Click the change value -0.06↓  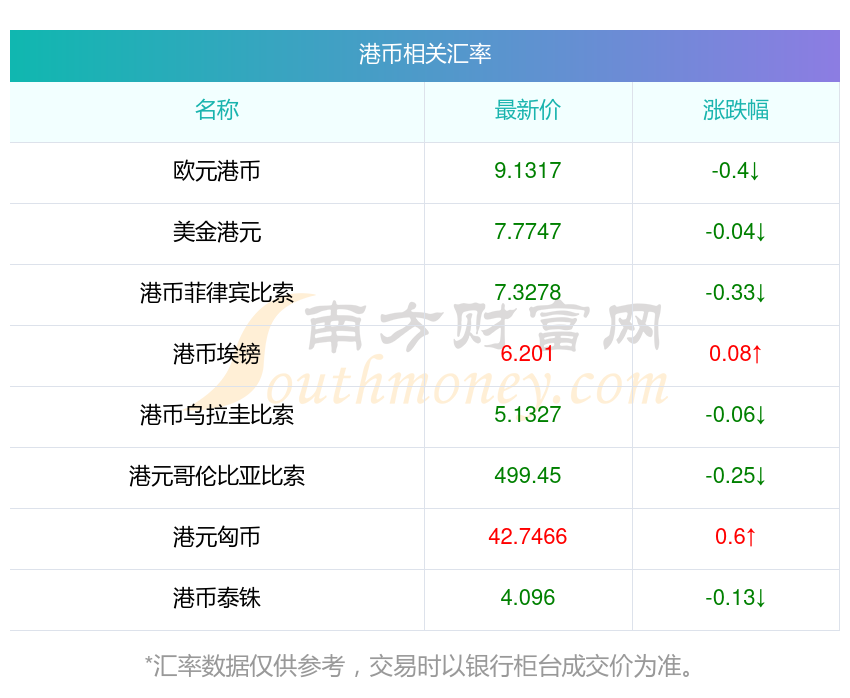click(736, 415)
